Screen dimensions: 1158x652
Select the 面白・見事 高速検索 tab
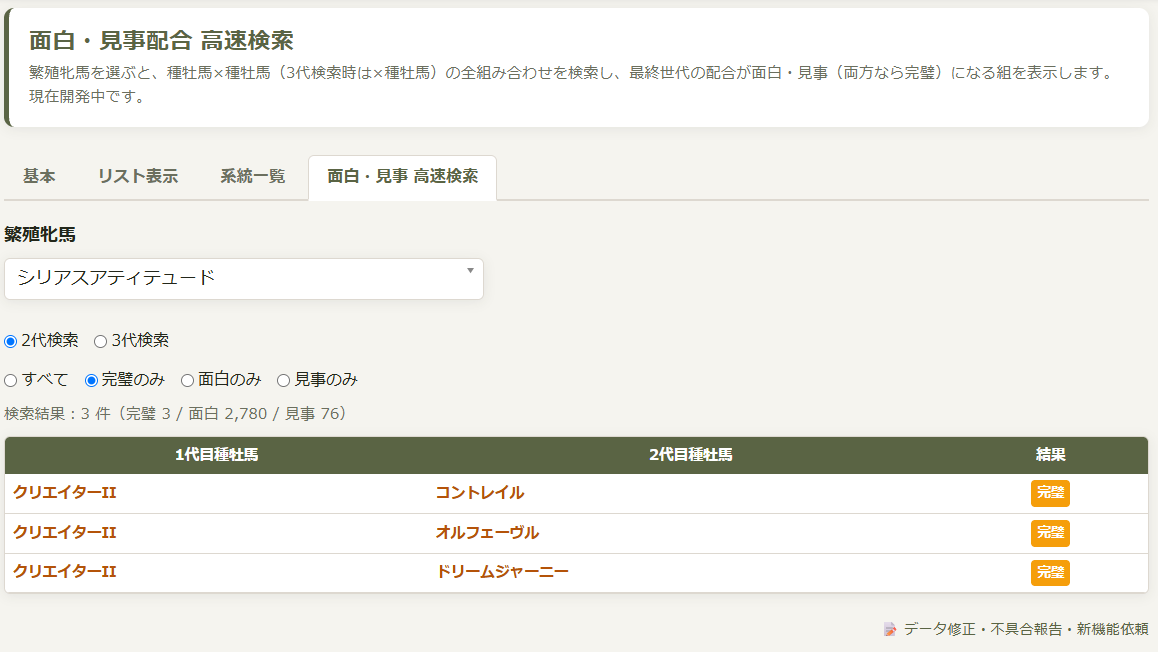(402, 176)
